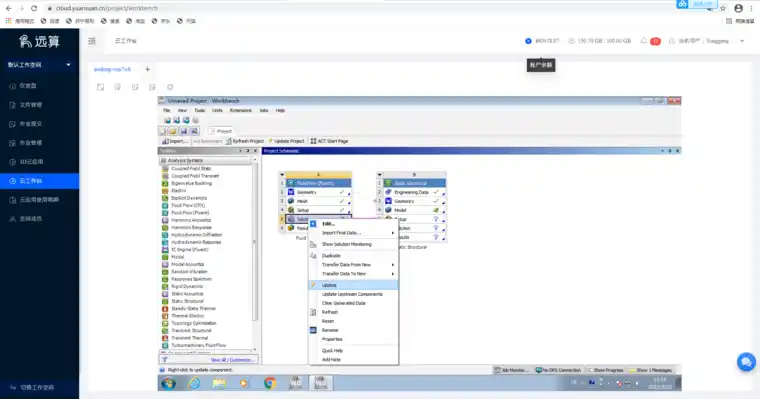Choose Update Upstream Components
This screenshot has width=760, height=399.
353,294
